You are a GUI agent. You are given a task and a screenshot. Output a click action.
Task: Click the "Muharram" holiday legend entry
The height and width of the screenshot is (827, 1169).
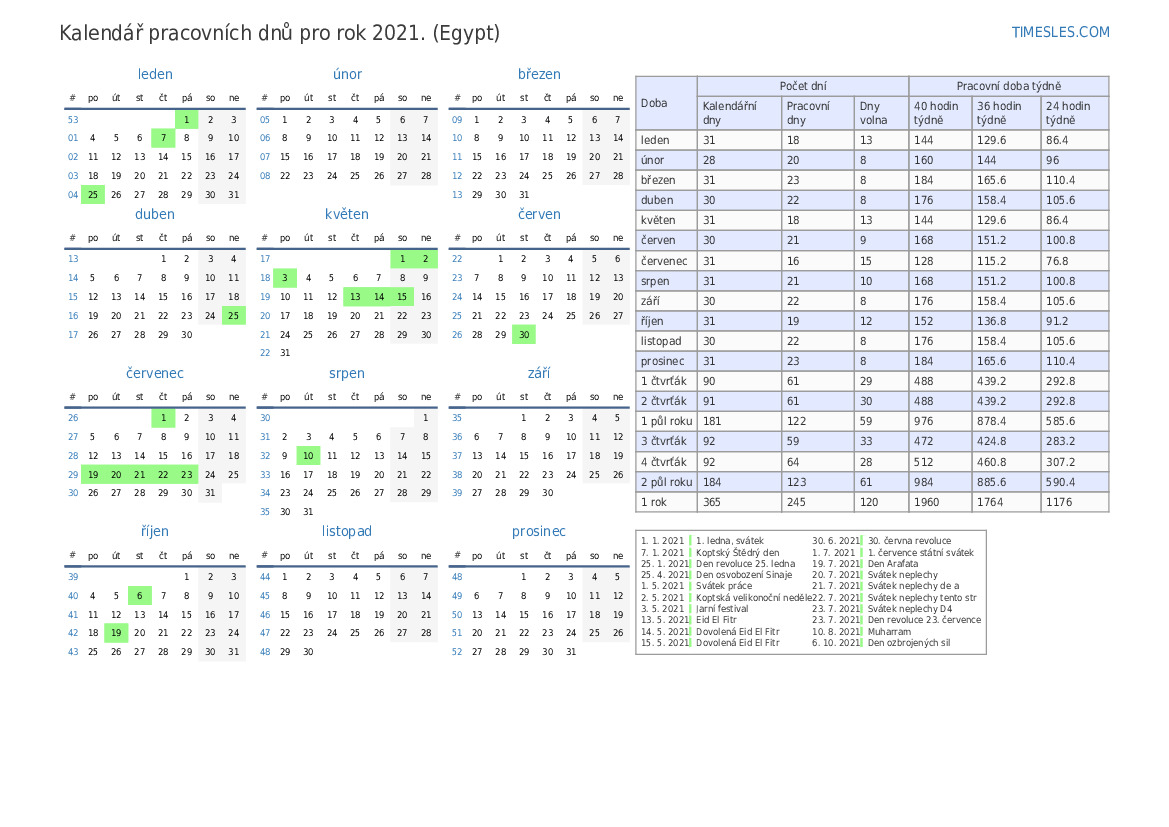[889, 632]
